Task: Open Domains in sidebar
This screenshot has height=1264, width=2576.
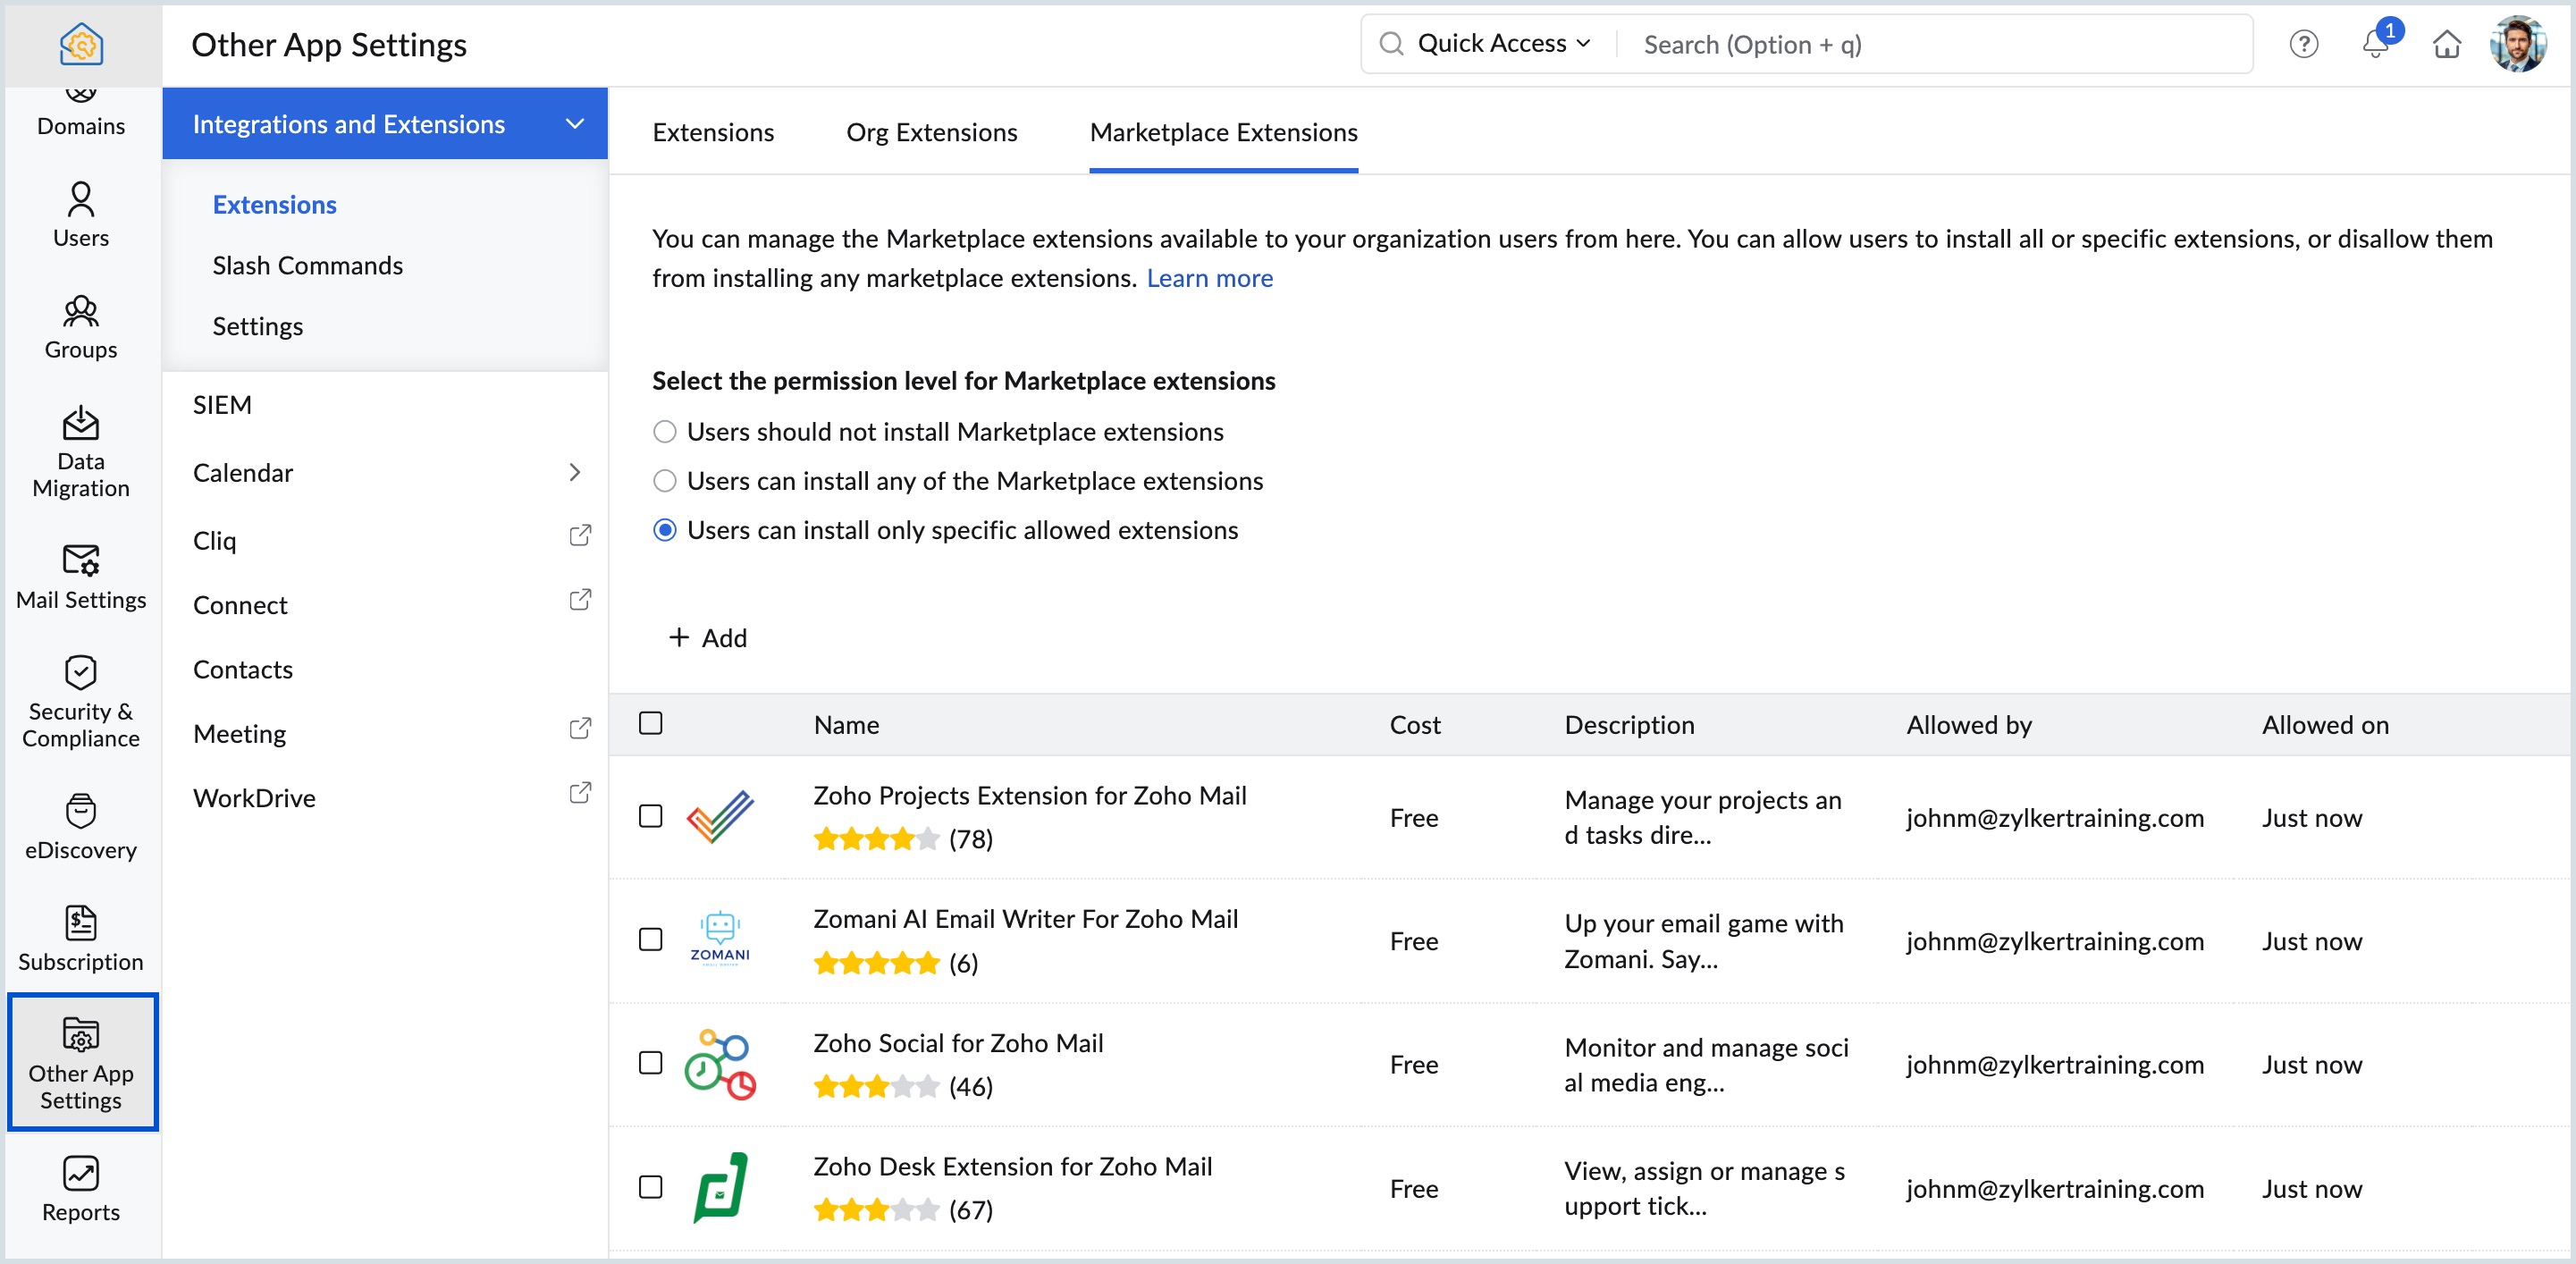Action: tap(81, 113)
